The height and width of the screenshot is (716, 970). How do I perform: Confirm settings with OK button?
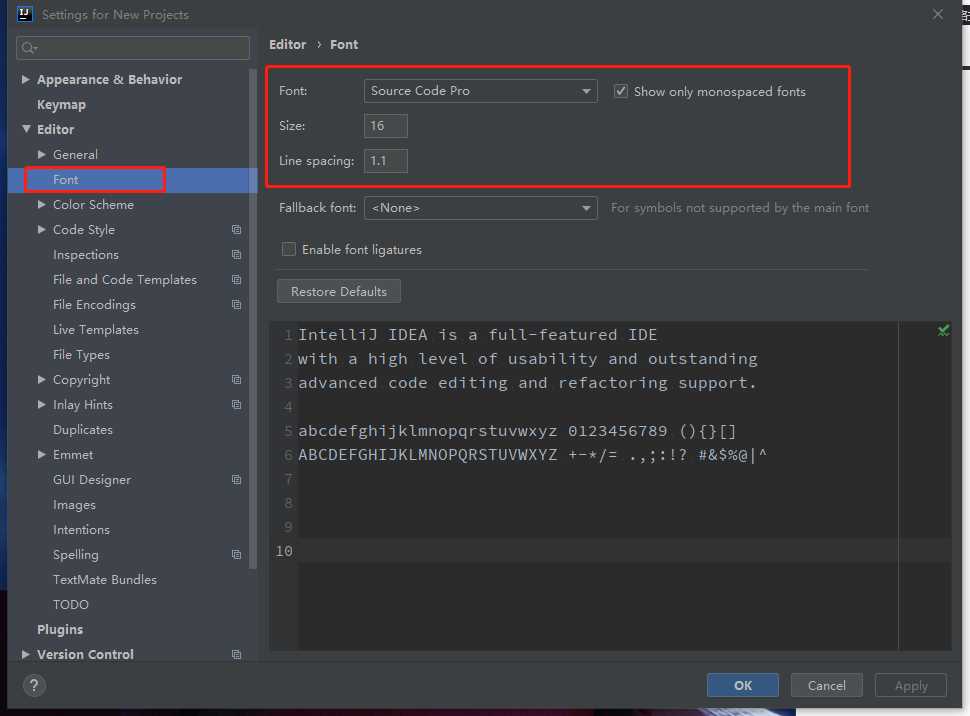742,685
